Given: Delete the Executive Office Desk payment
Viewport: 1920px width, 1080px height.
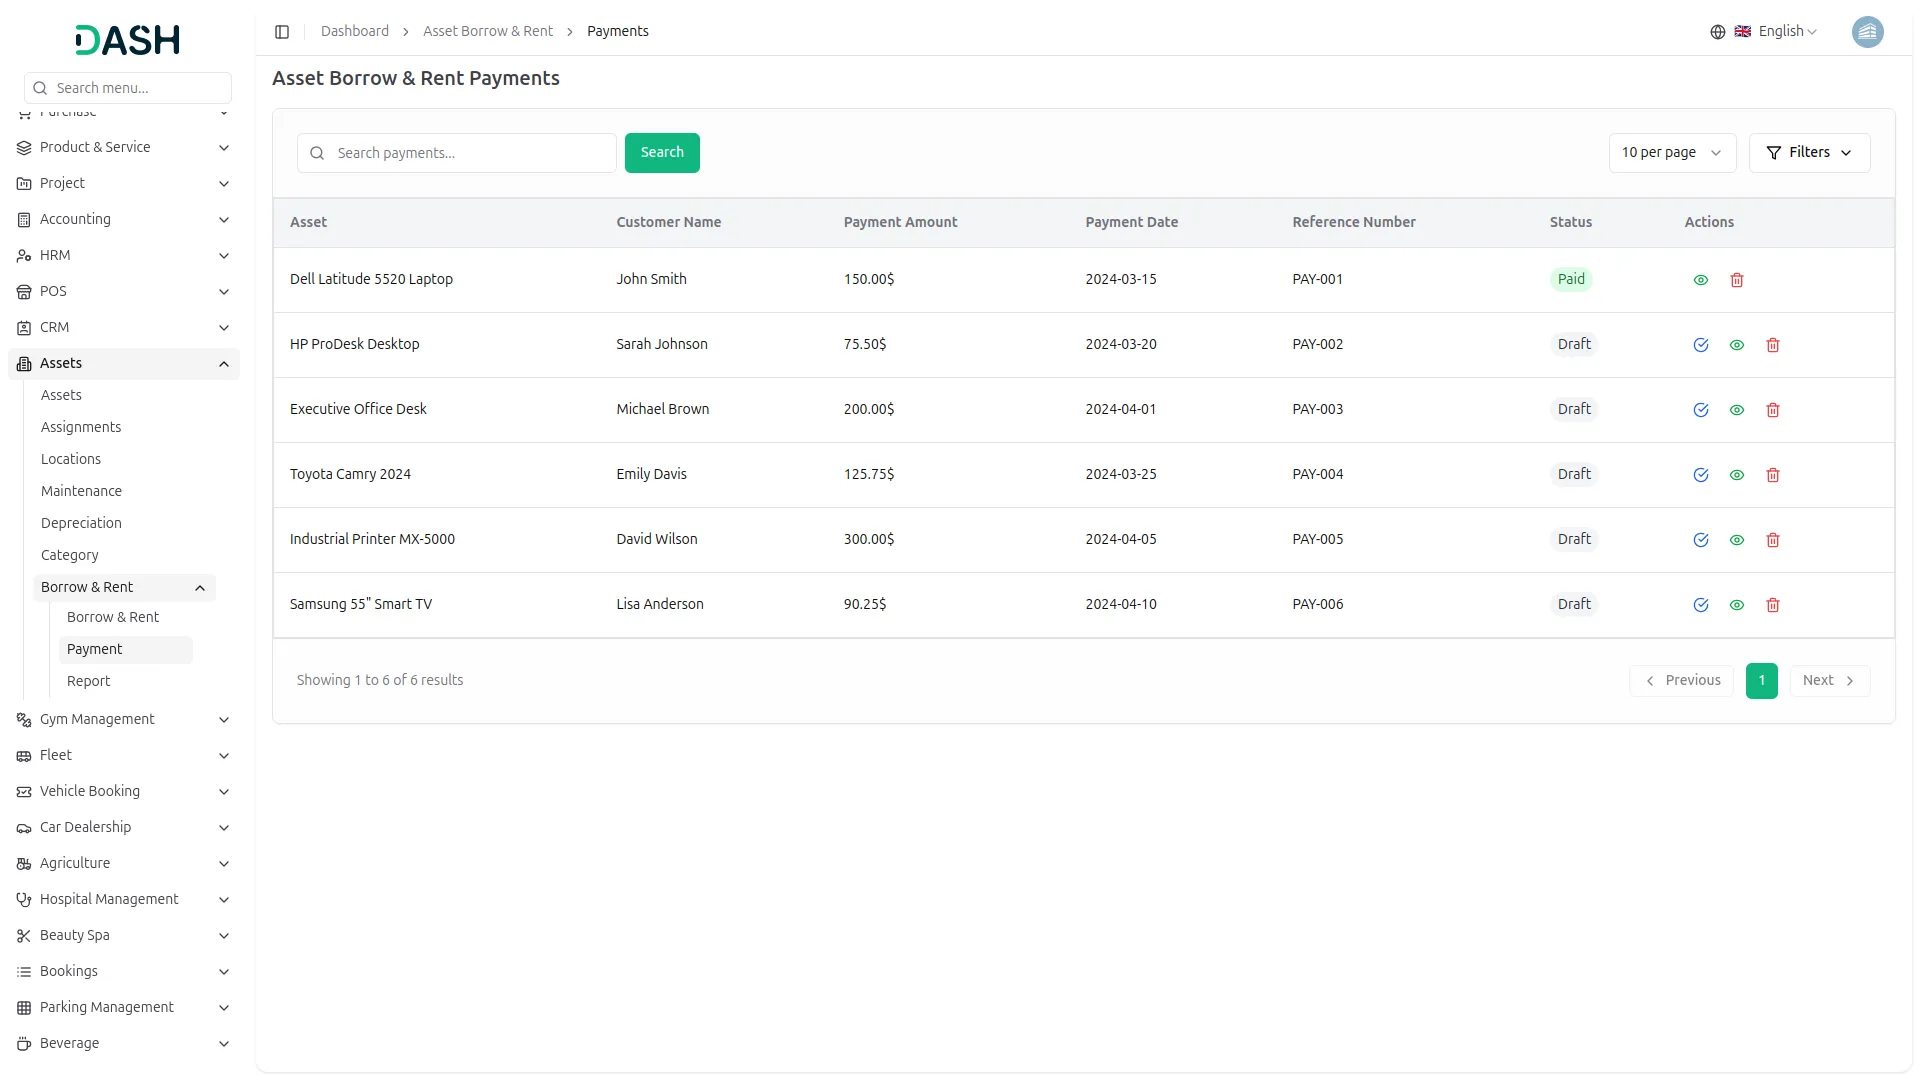Looking at the screenshot, I should 1773,410.
